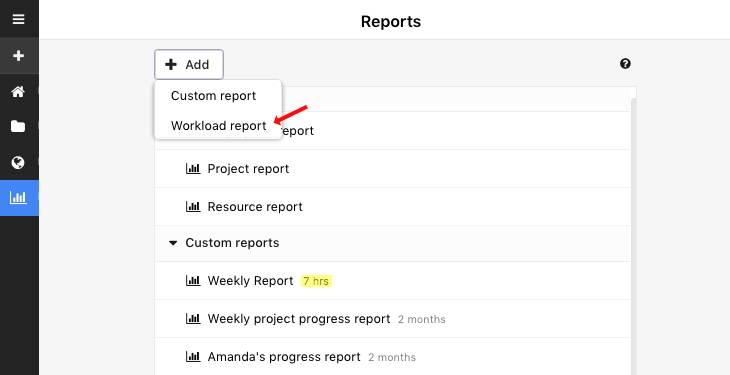
Task: Go to Home via house icon
Action: pyautogui.click(x=18, y=92)
